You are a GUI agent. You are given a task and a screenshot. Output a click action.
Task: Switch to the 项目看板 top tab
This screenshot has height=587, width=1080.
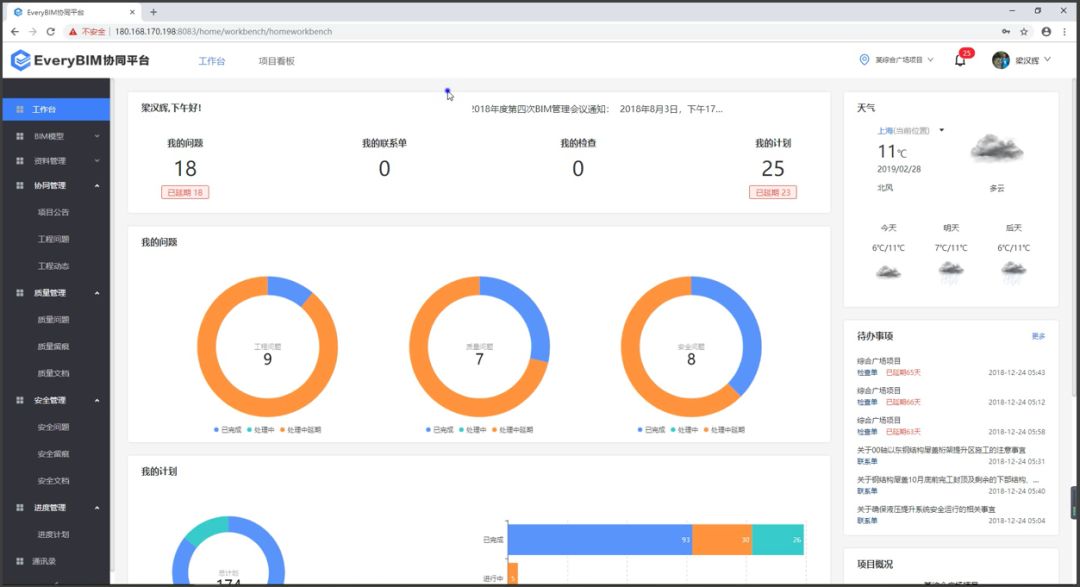tap(276, 61)
